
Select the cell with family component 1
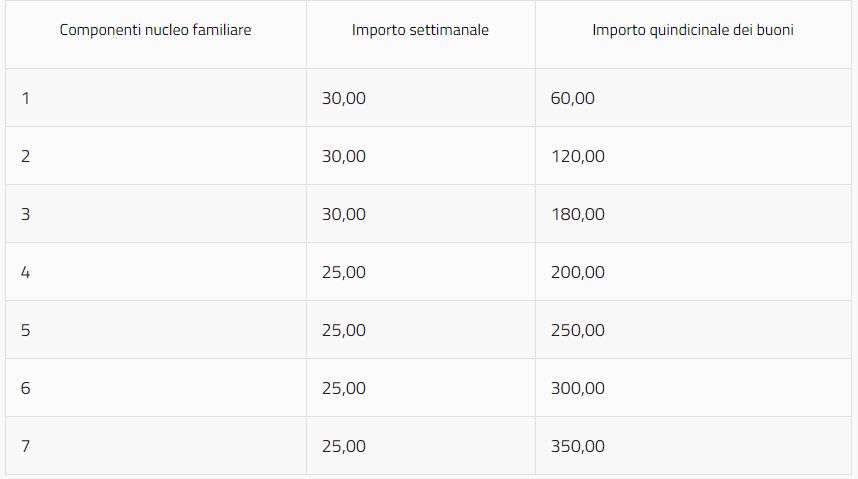[x=26, y=98]
